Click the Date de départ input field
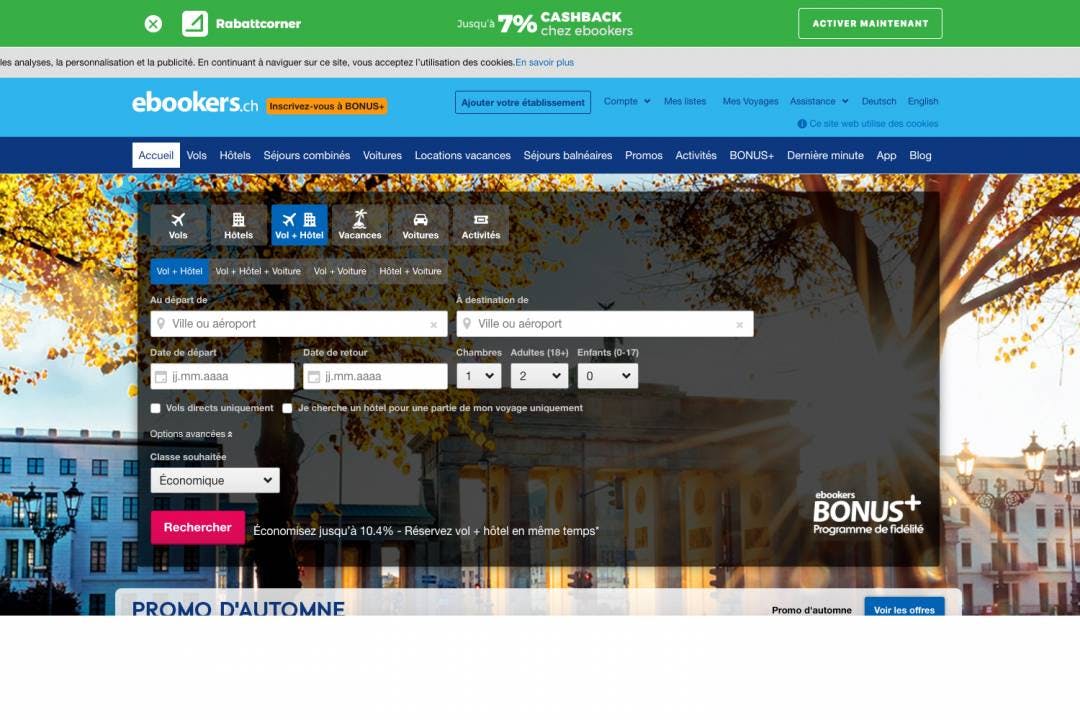 [x=222, y=375]
